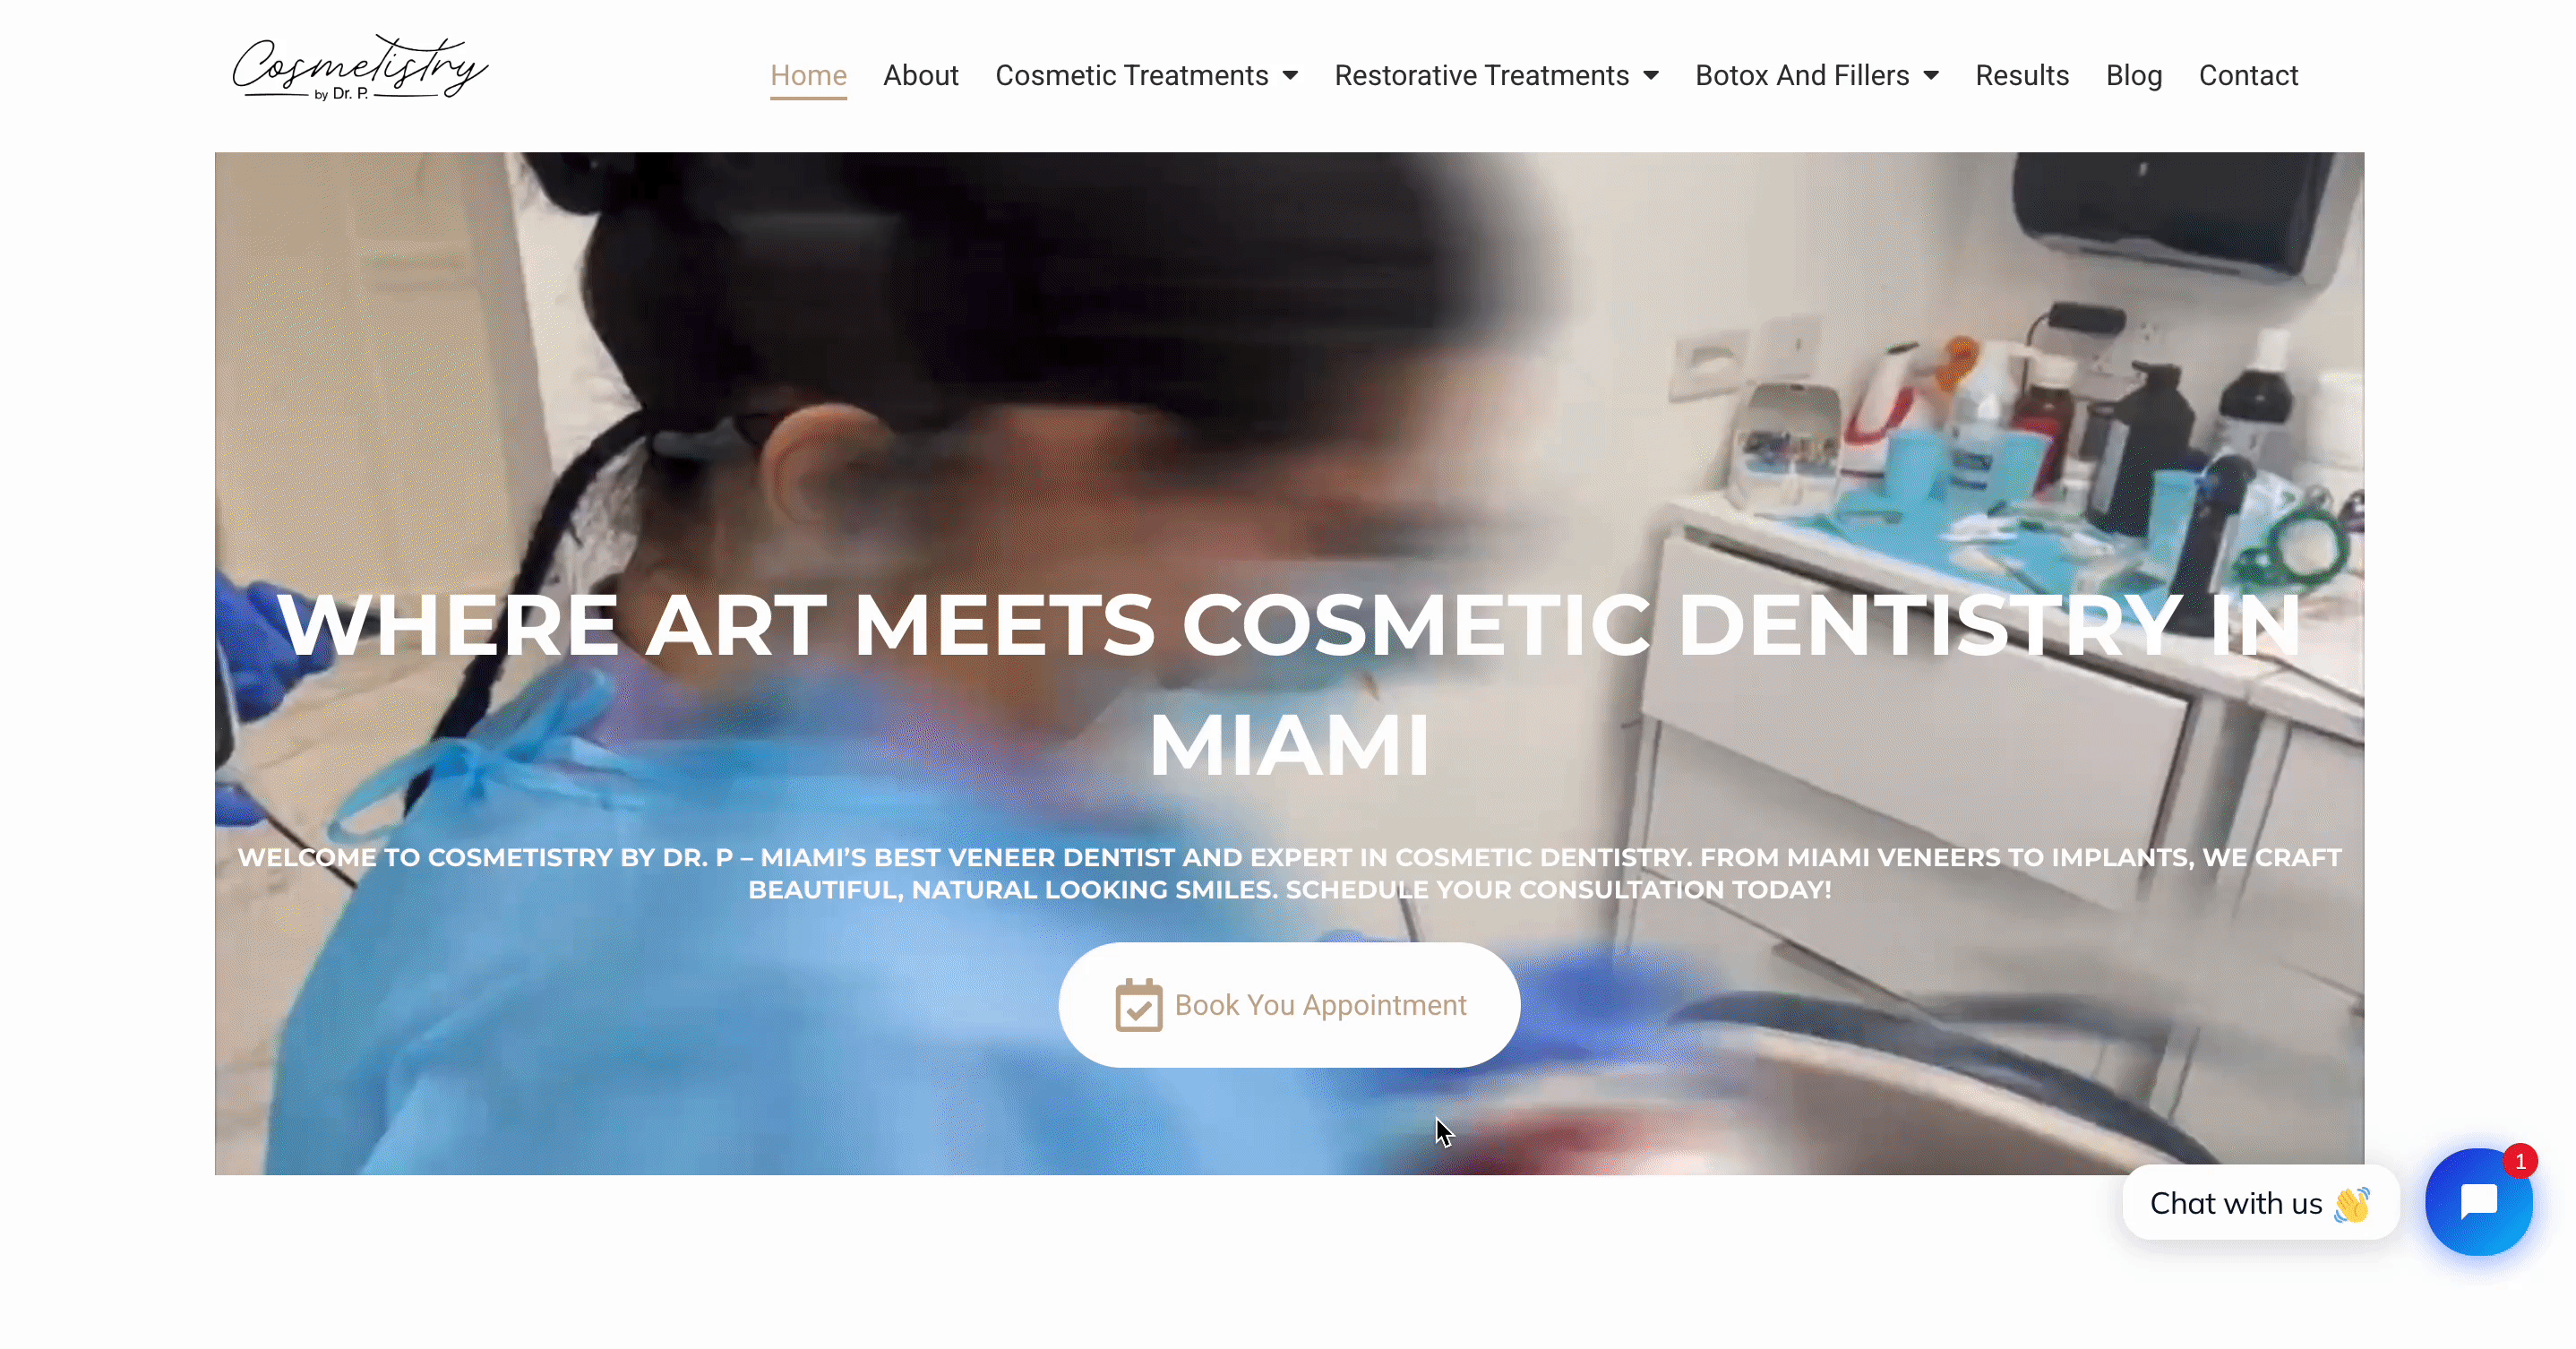This screenshot has height=1349, width=2576.
Task: Visit the Blog page
Action: pos(2134,75)
